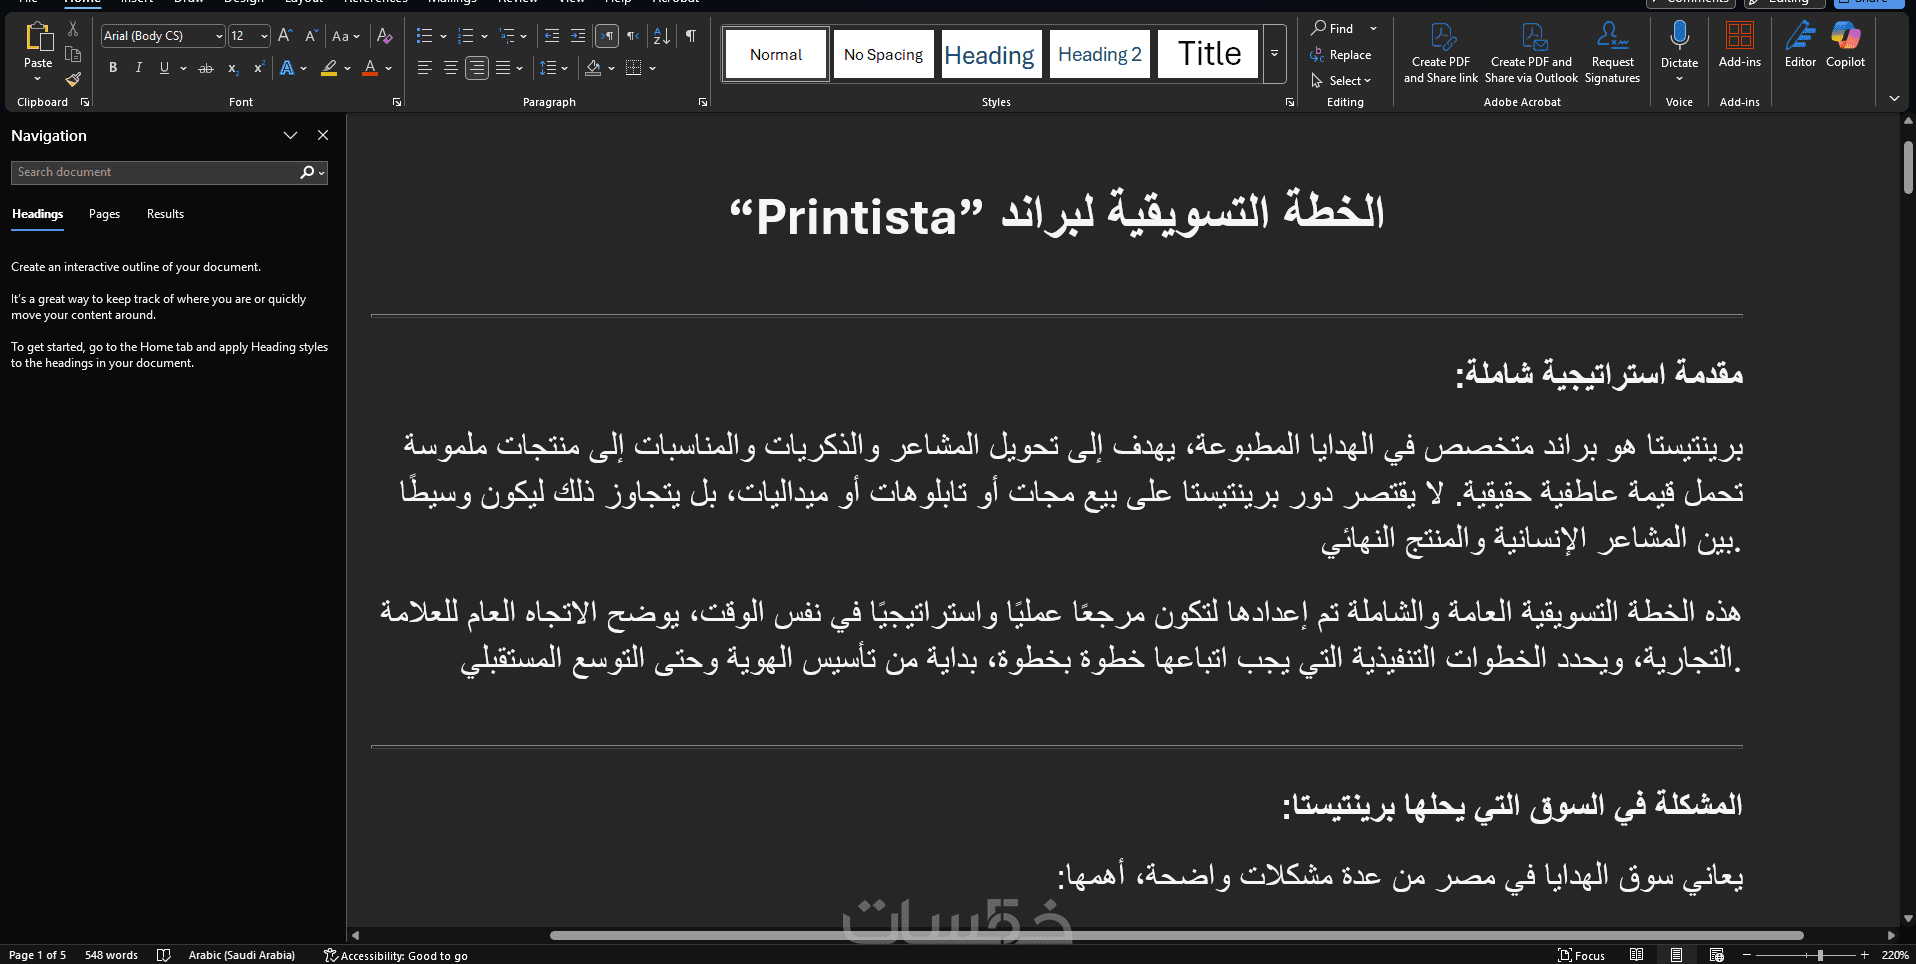
Task: Apply the yellow text highlight color
Action: click(329, 68)
